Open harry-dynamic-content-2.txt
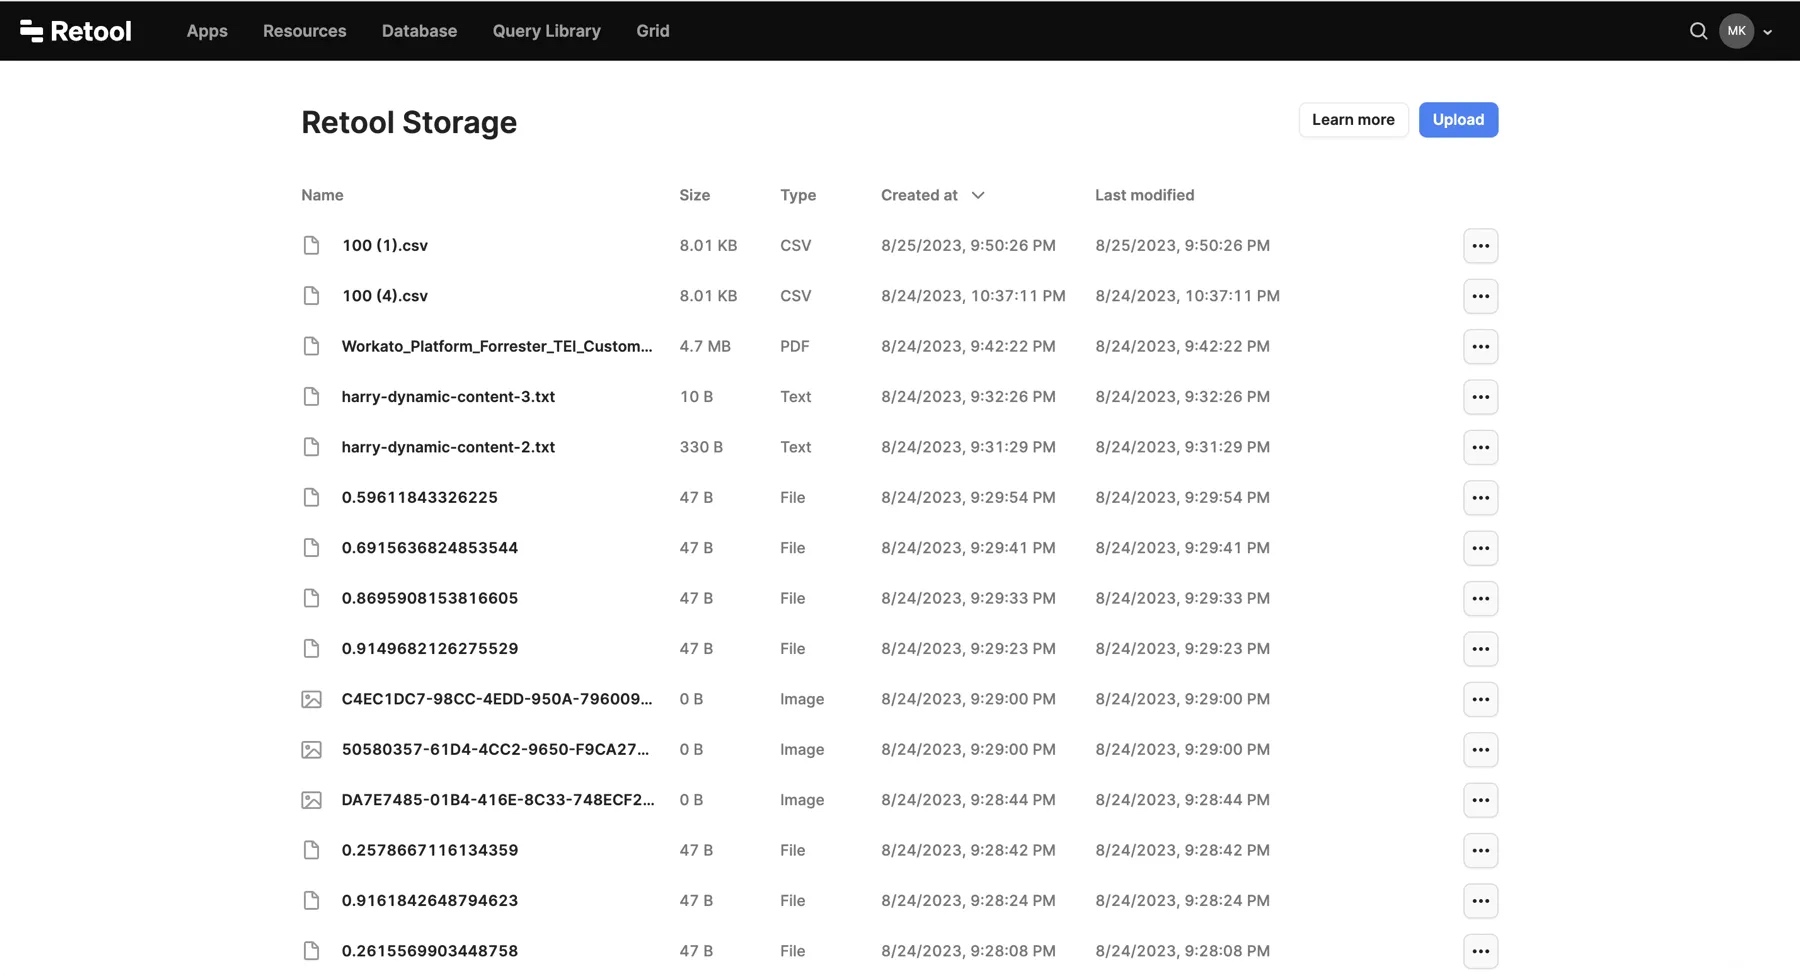Screen dimensions: 1800x978 448,447
